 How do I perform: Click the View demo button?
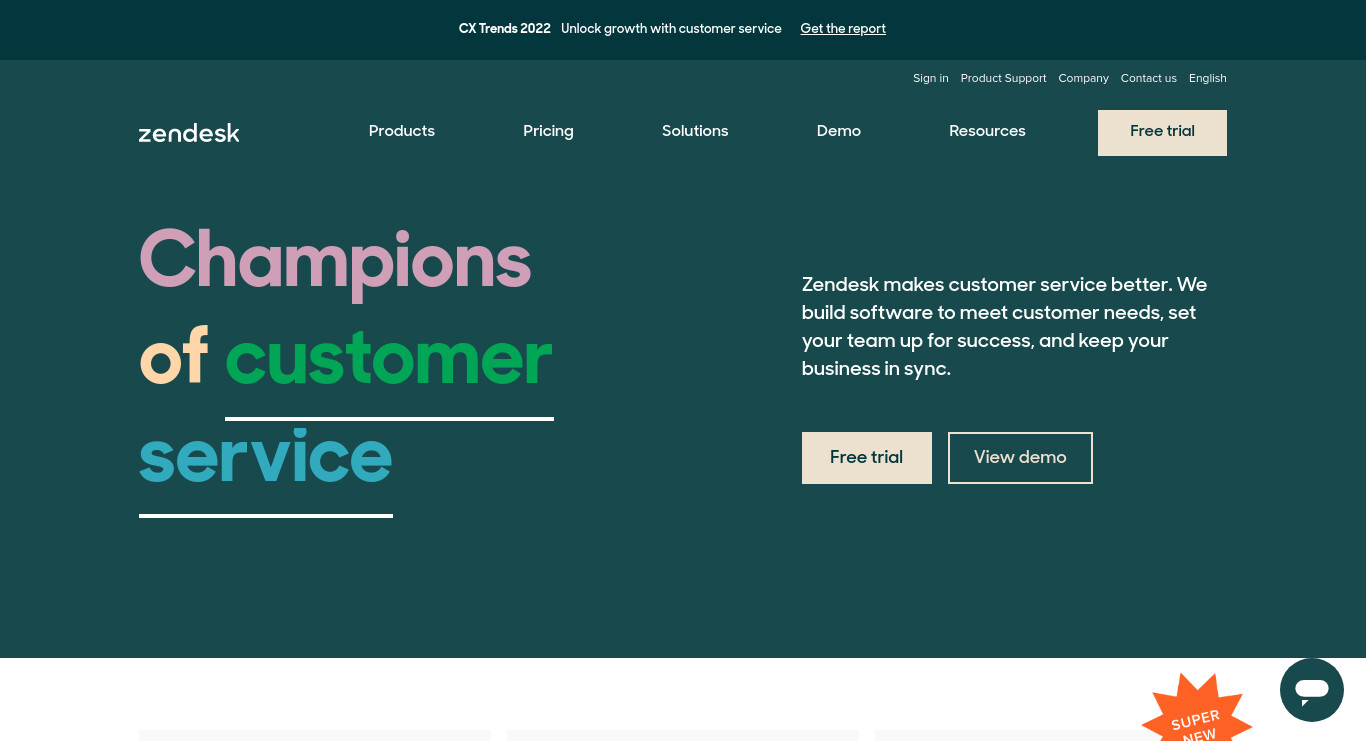click(x=1020, y=458)
